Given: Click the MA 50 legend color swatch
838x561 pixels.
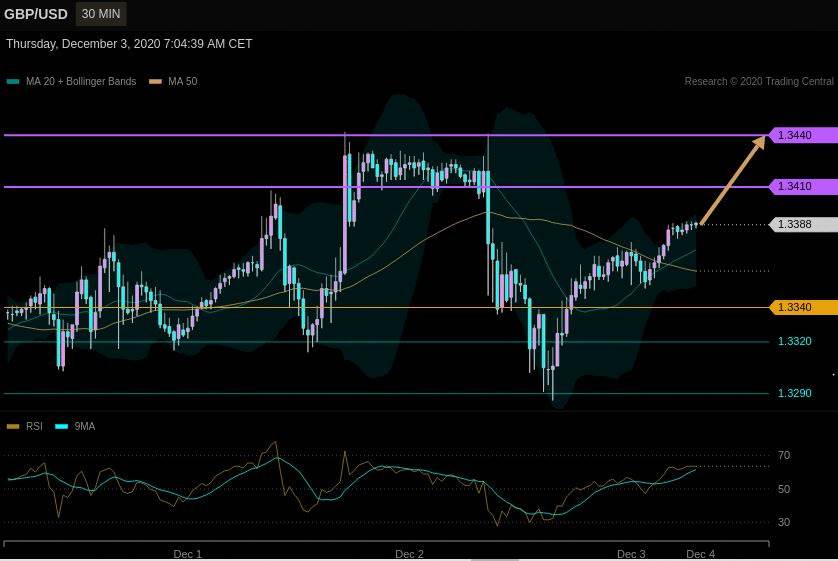Looking at the screenshot, I should (156, 82).
